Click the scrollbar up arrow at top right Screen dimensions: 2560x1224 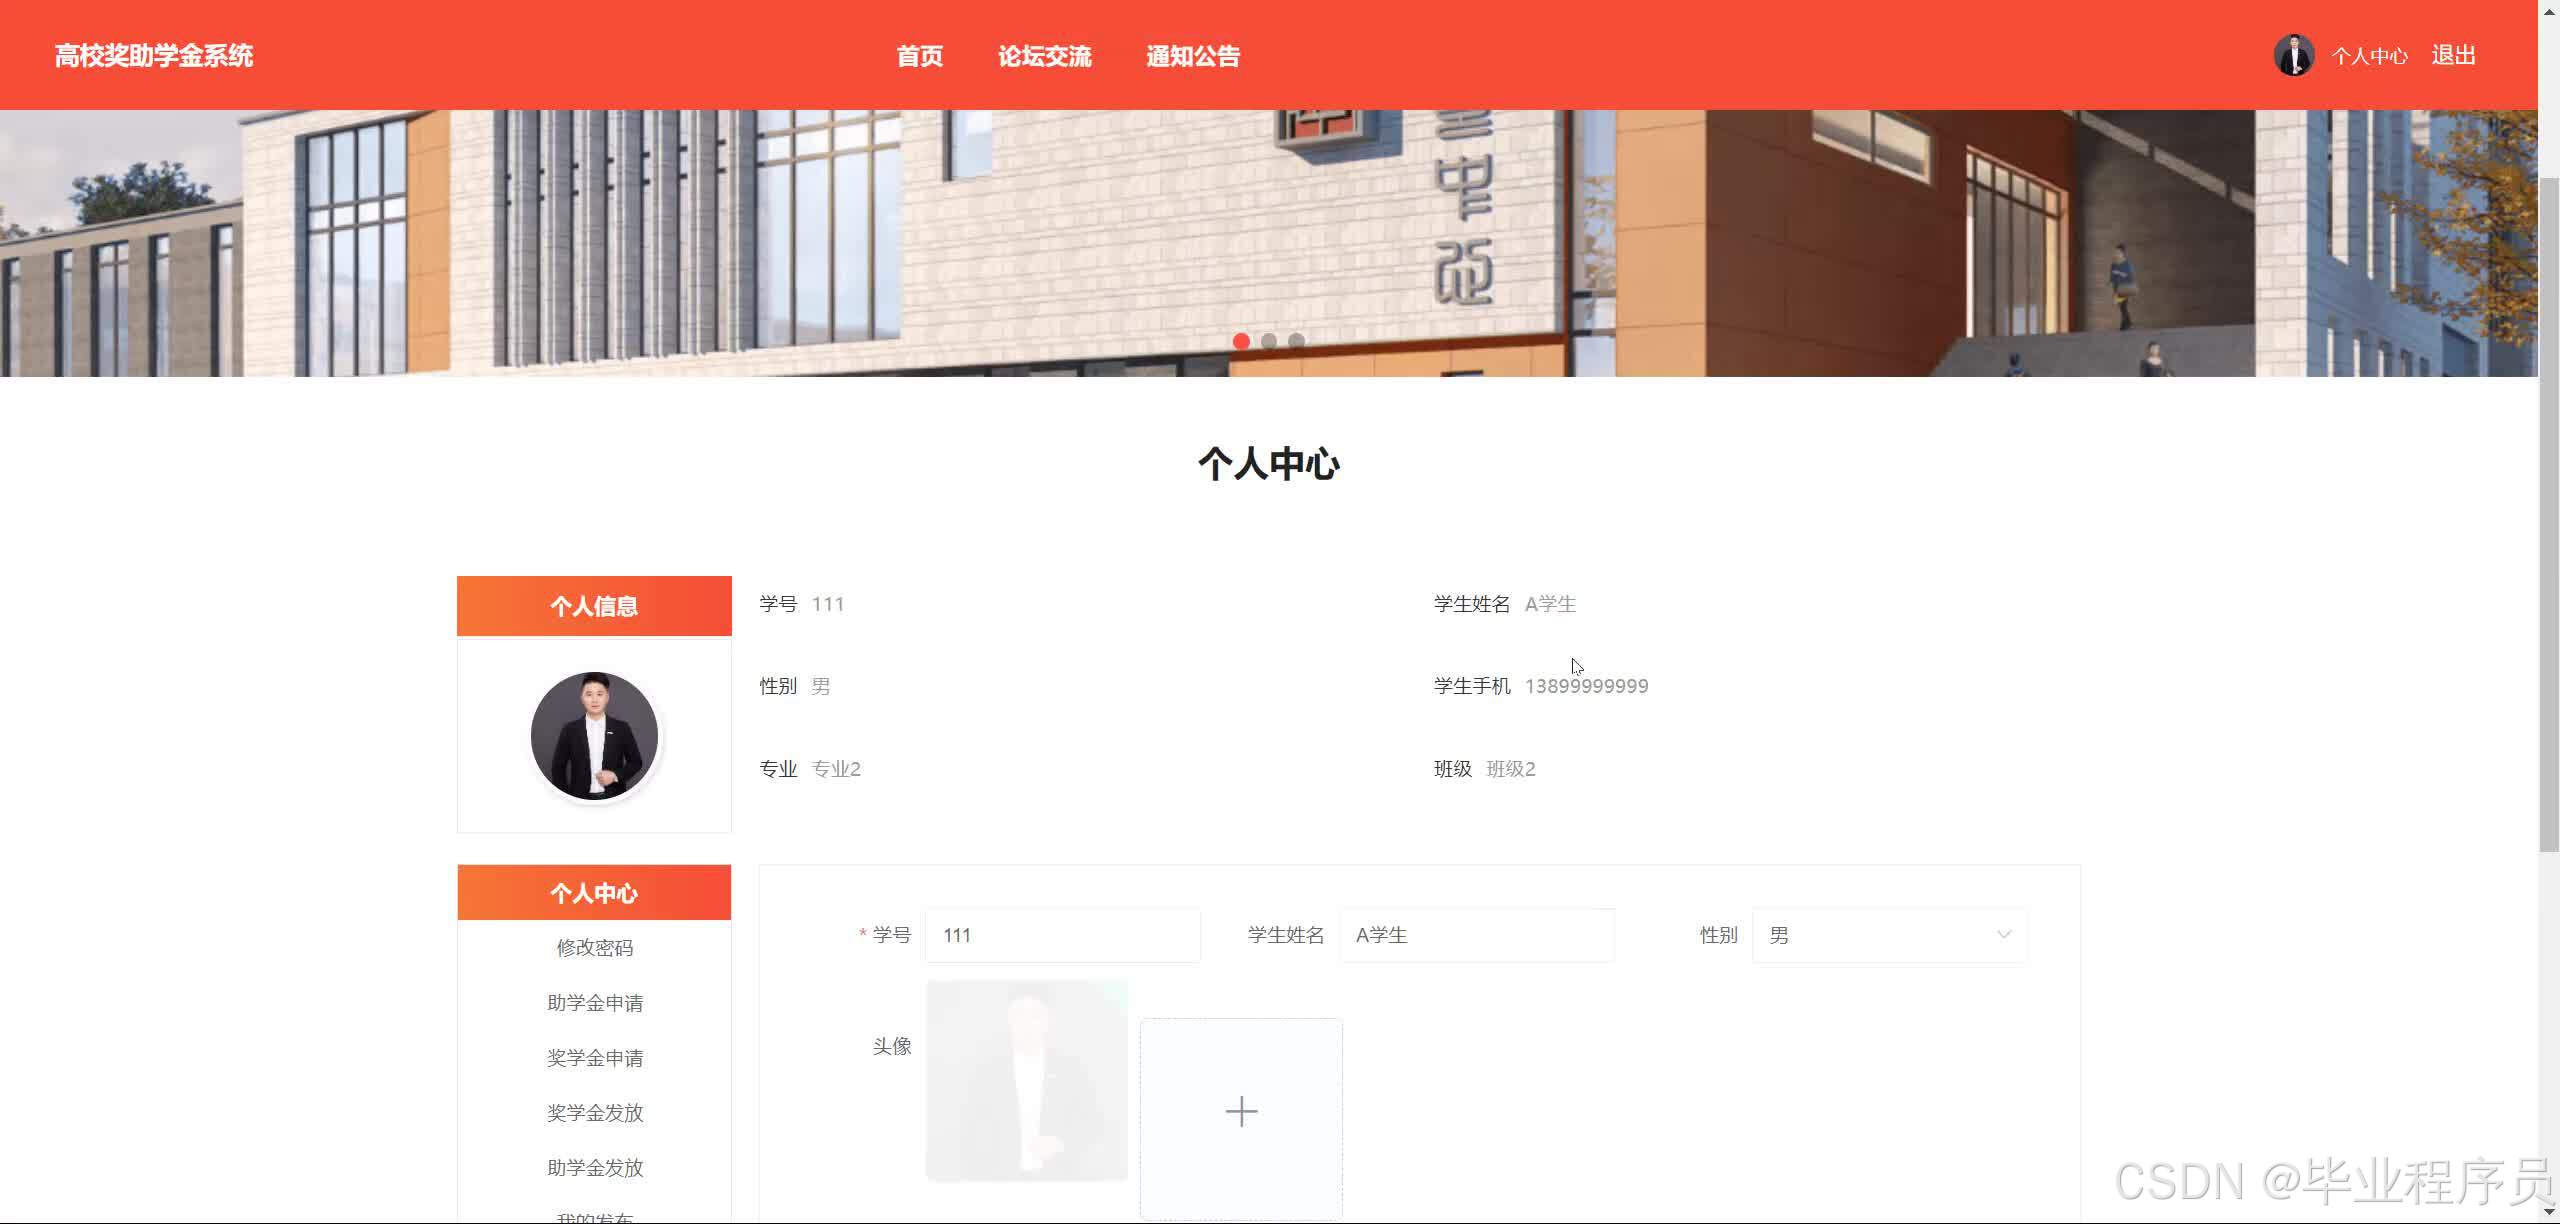2547,10
